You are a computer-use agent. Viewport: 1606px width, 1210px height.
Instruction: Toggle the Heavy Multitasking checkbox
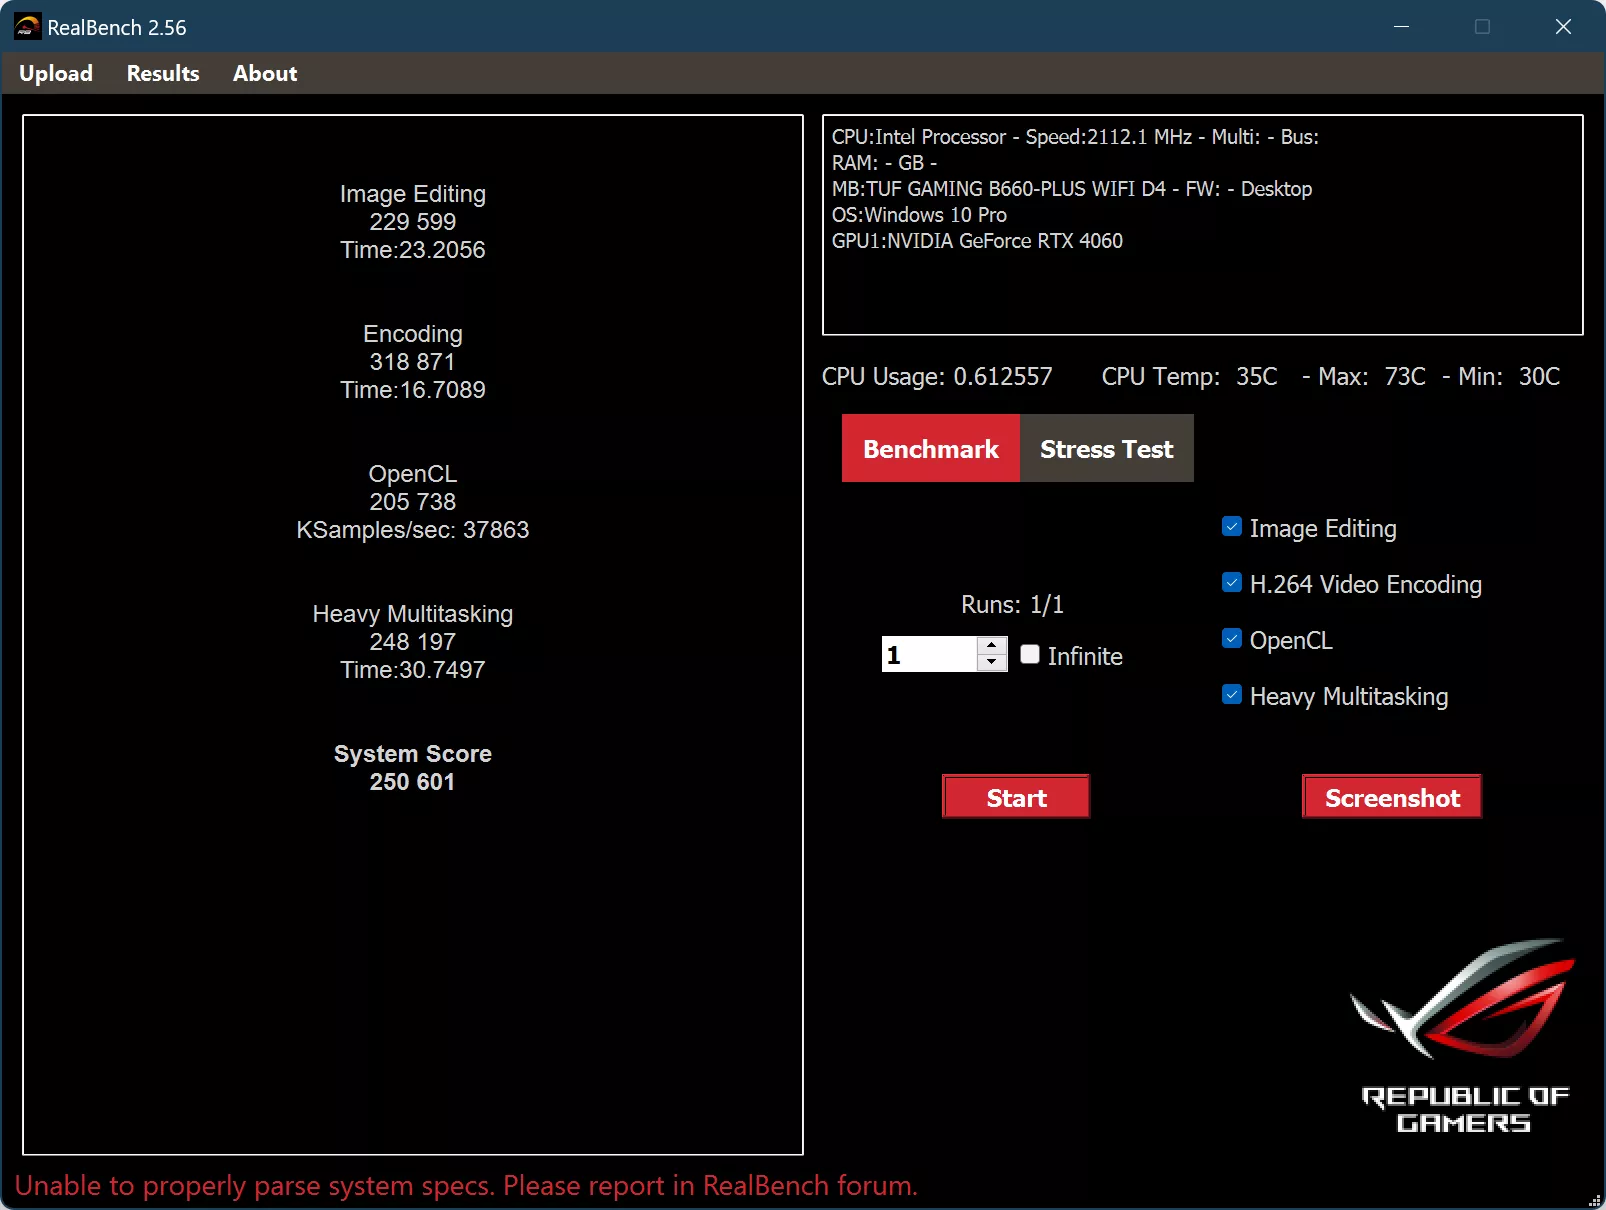1232,695
